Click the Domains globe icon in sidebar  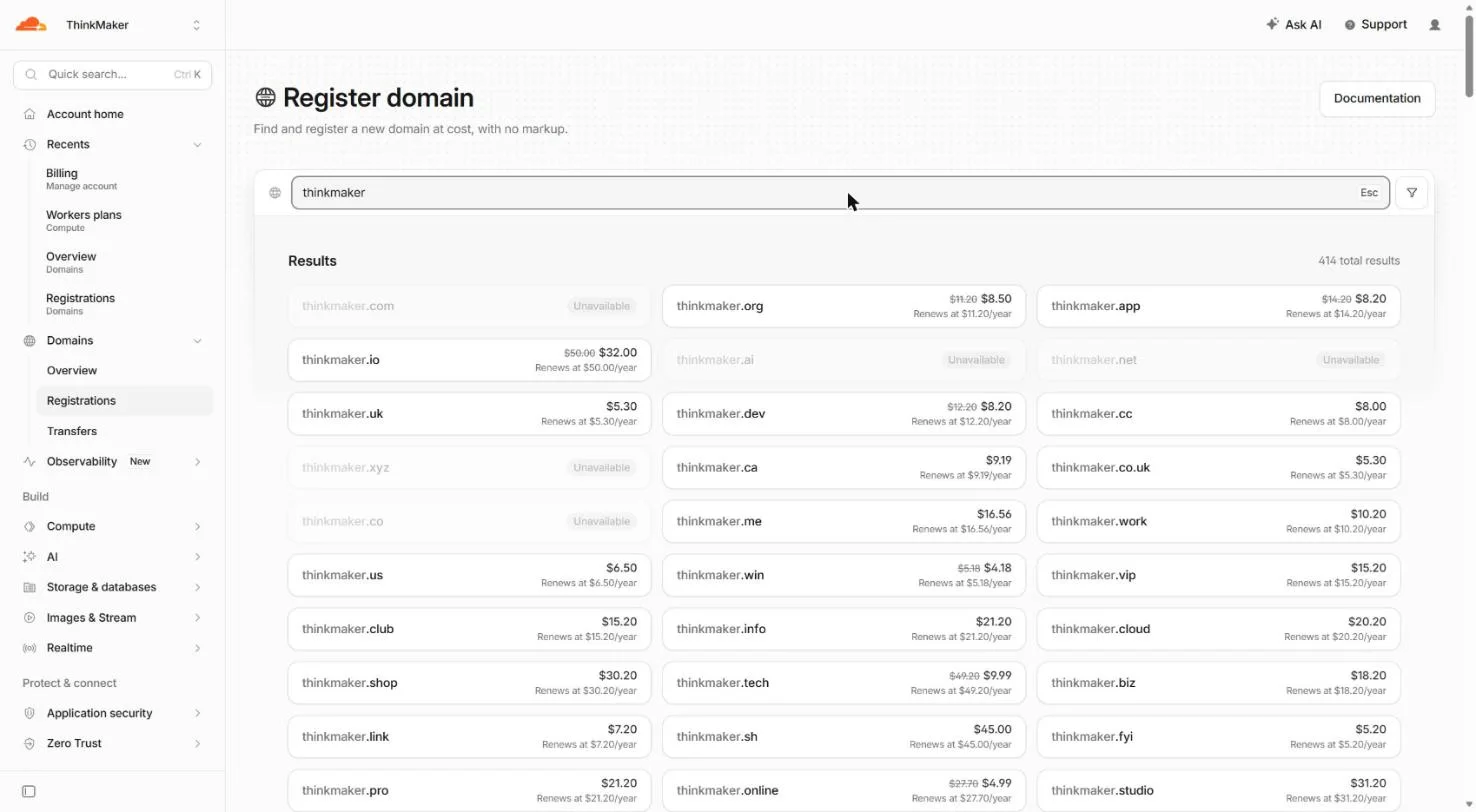click(30, 340)
